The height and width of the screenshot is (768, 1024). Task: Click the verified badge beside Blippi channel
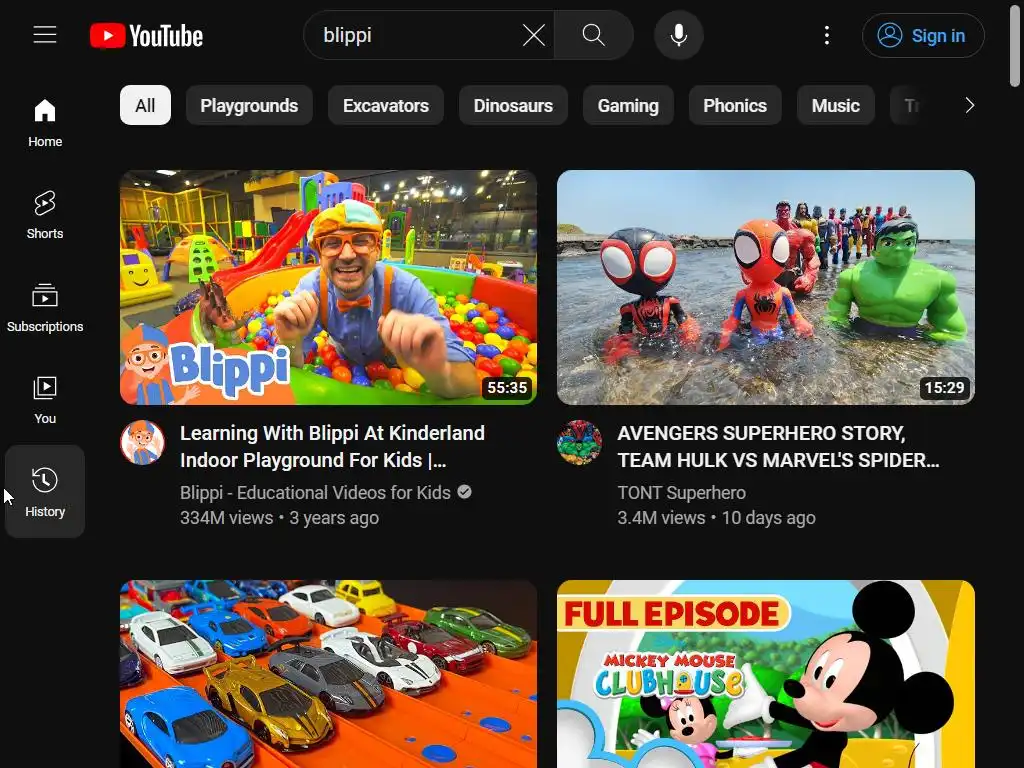(x=464, y=492)
